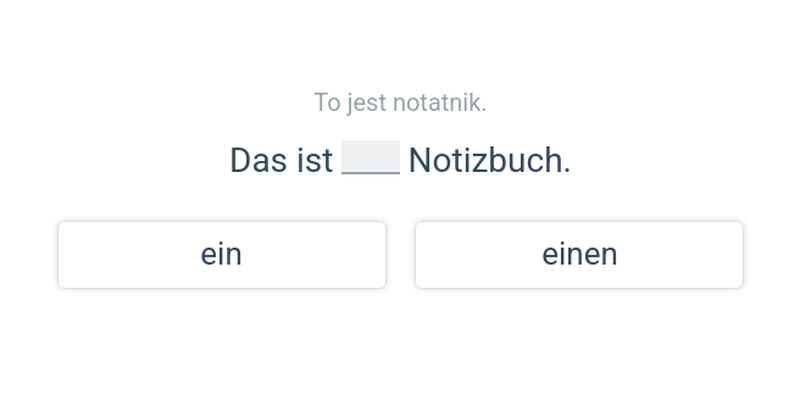
Task: Select the left answer option "ein"
Action: [x=221, y=255]
